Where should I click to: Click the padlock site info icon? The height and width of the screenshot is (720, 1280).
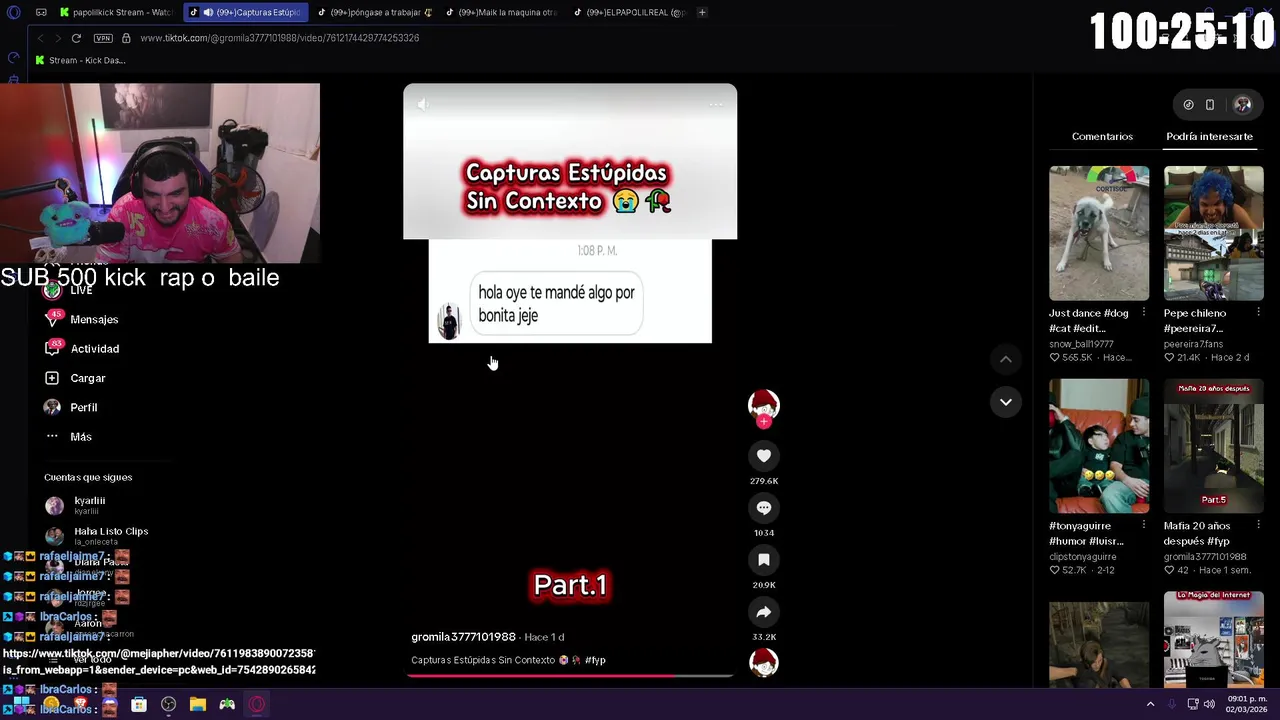126,38
